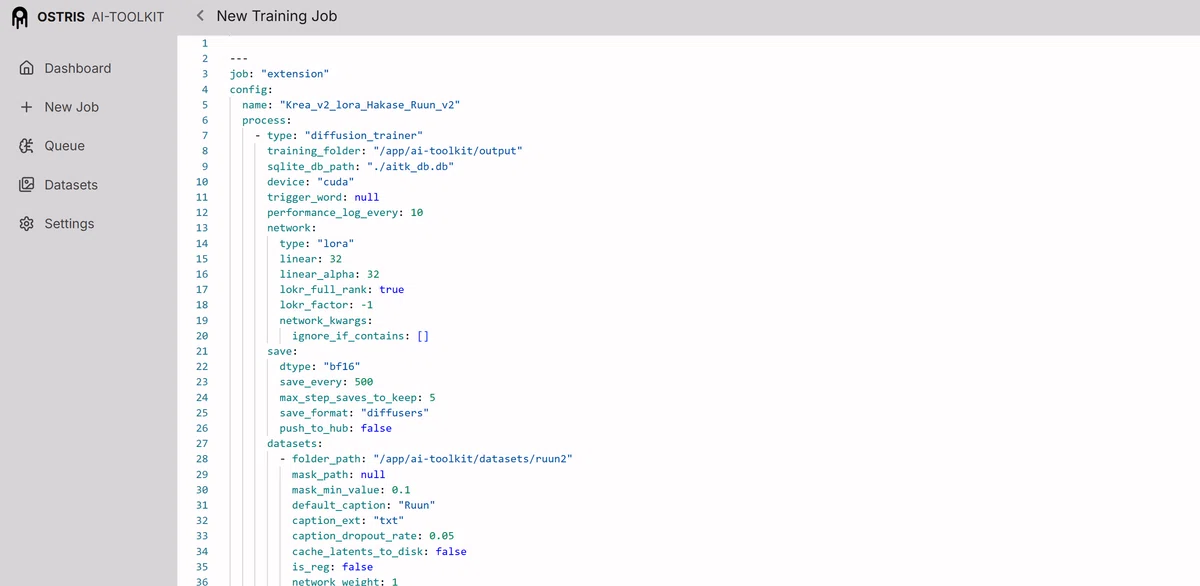
Task: Click the New Training Job heading
Action: click(x=277, y=16)
